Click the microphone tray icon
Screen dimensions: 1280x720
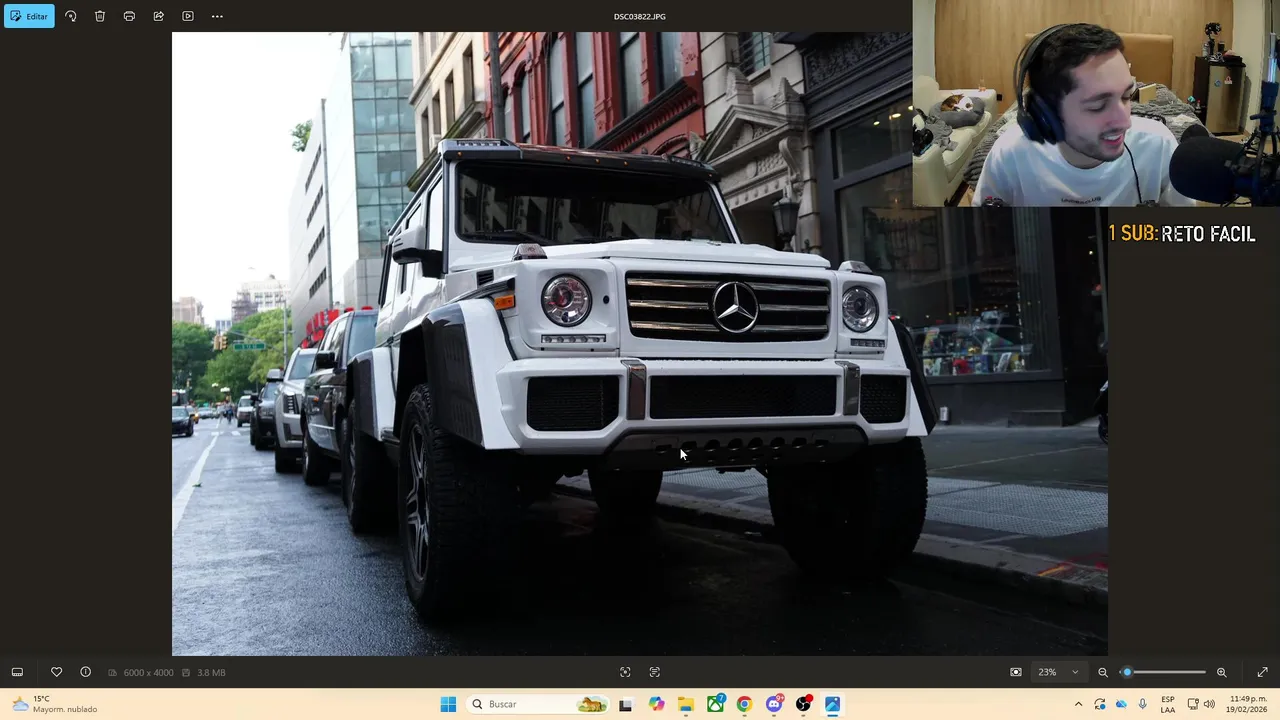coord(1142,704)
